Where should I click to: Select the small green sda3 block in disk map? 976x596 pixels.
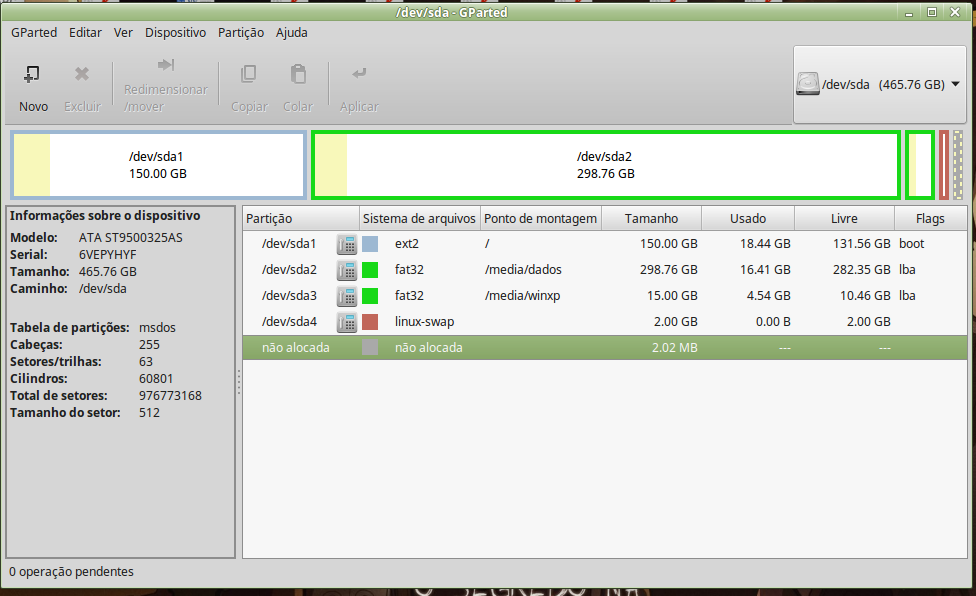coord(920,165)
